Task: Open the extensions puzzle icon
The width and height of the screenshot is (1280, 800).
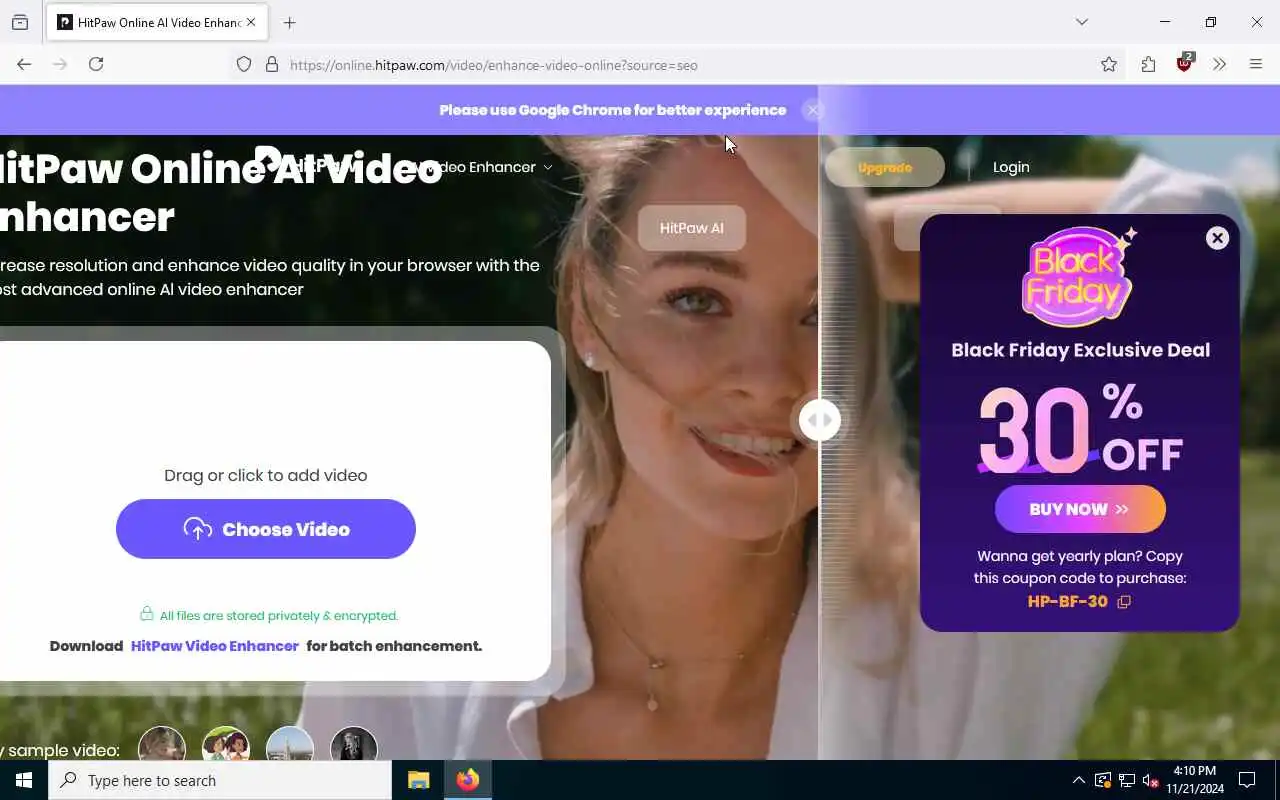Action: click(1148, 64)
